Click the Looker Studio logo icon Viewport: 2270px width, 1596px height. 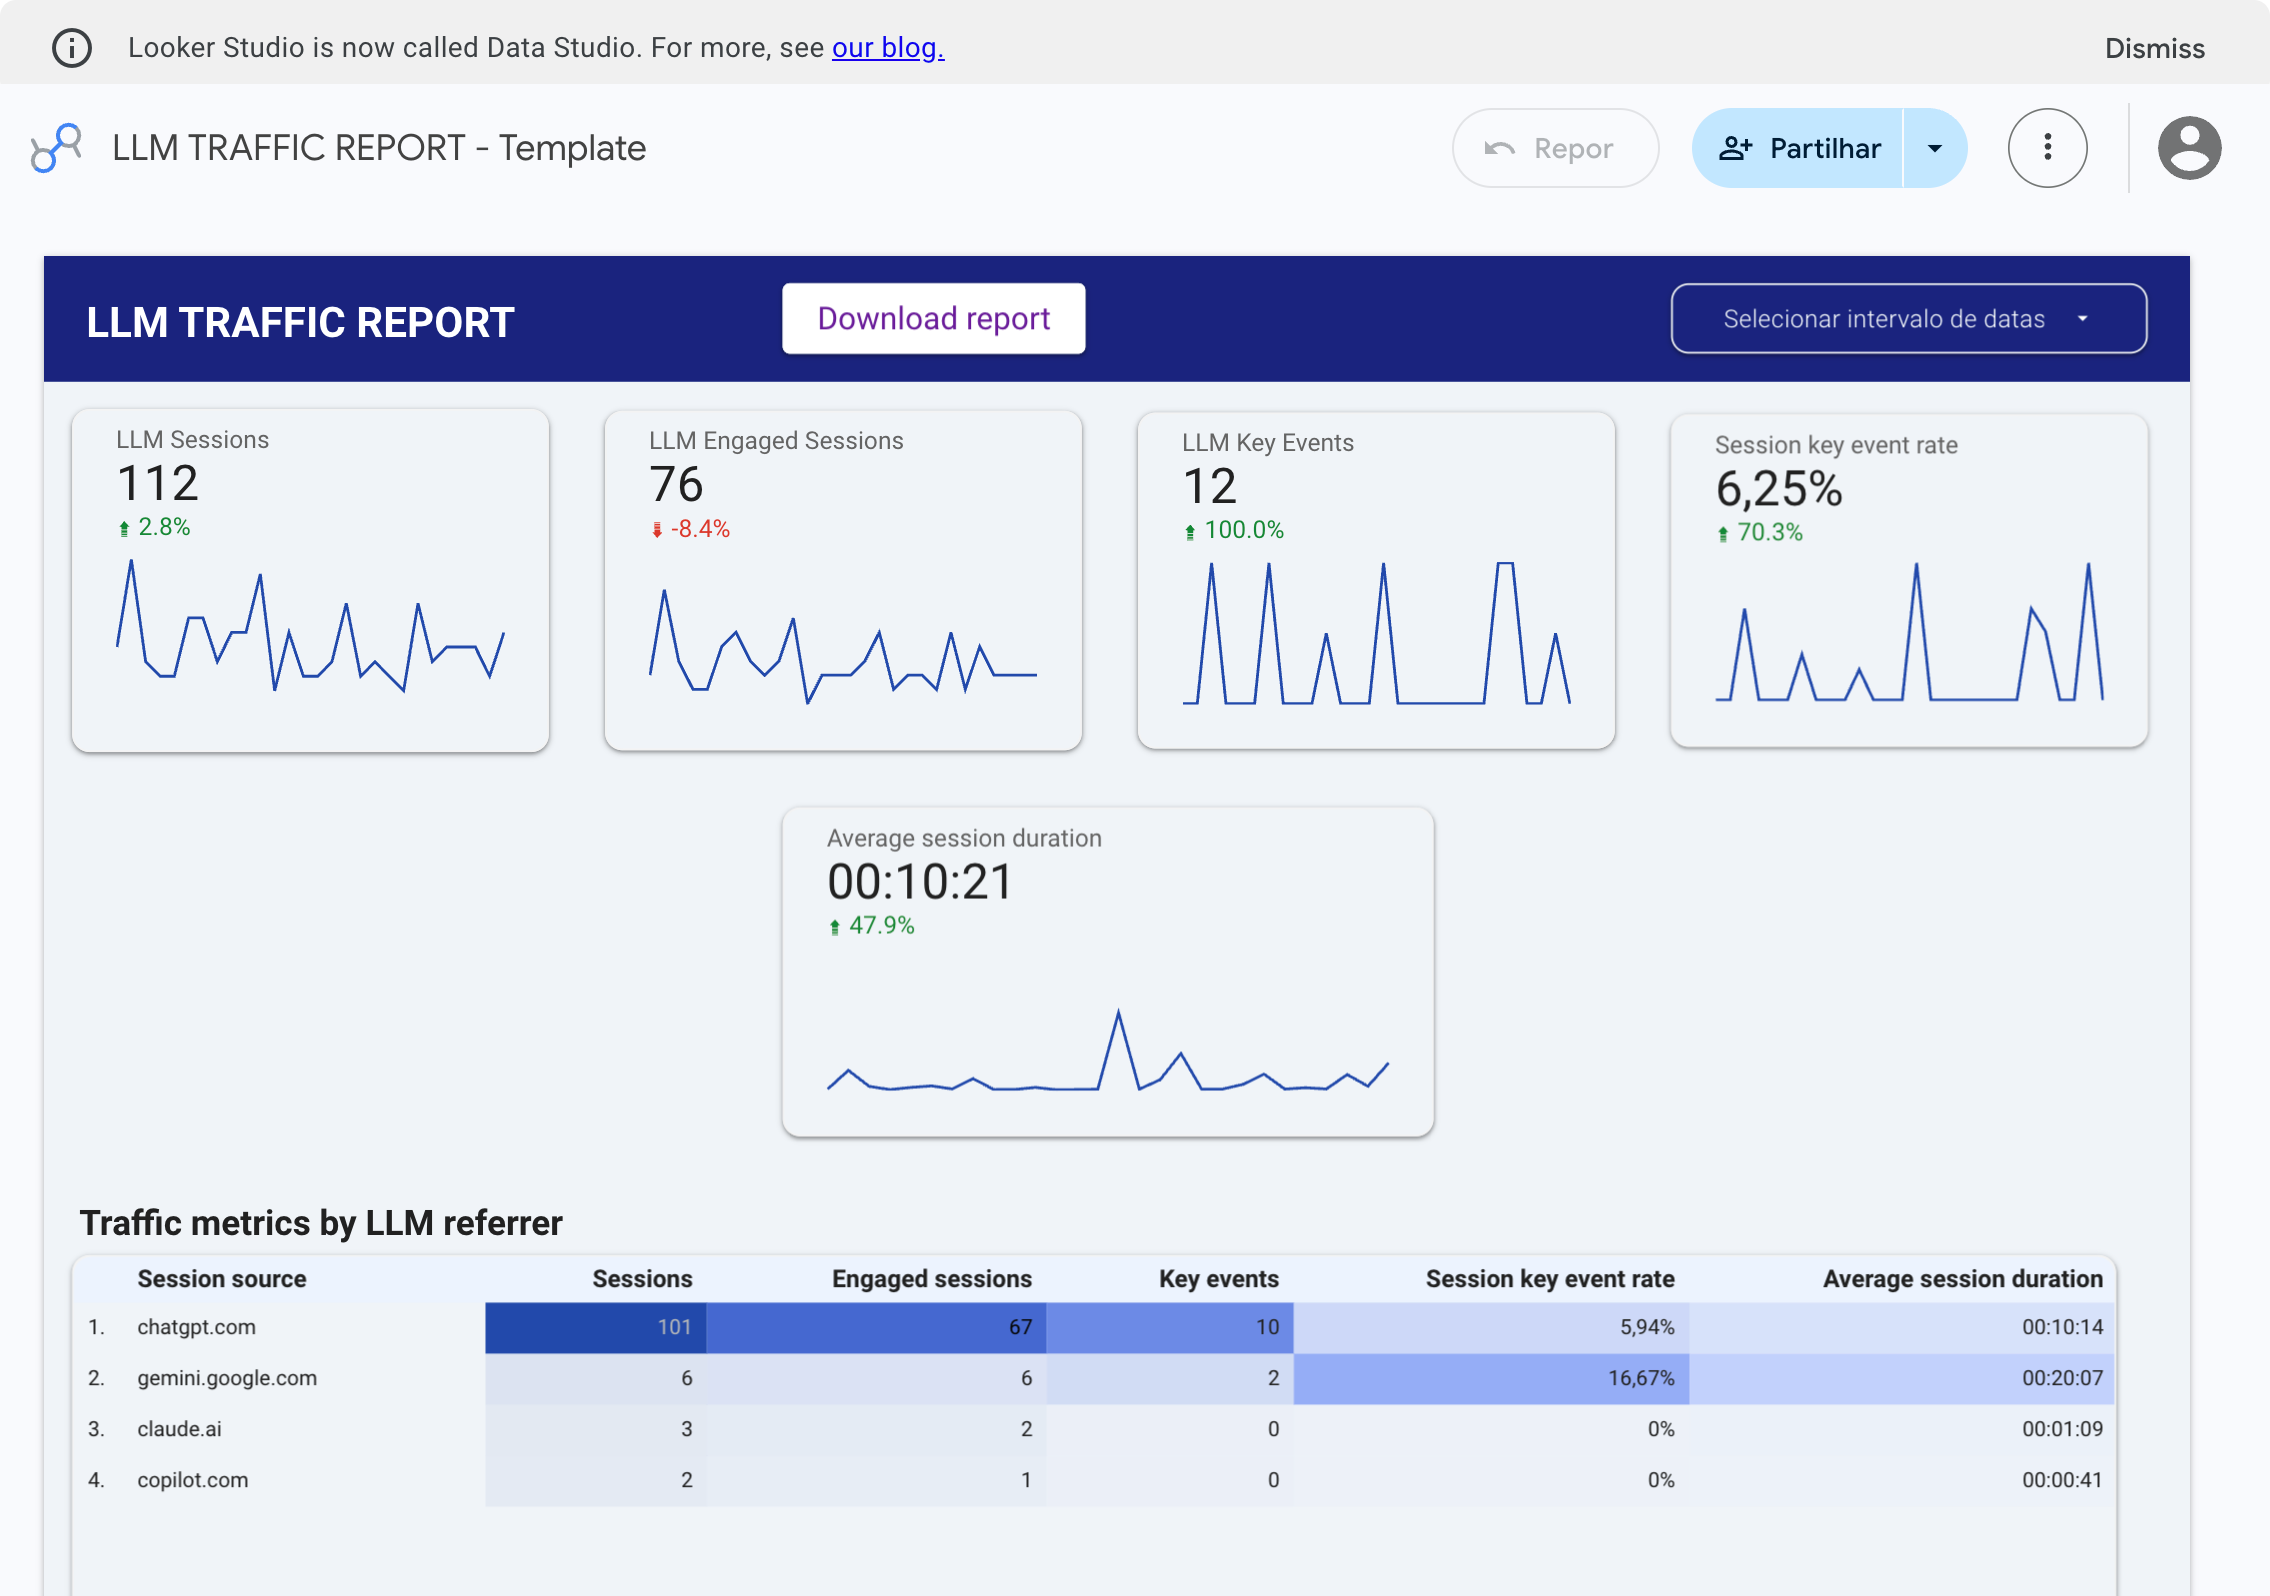click(x=55, y=147)
